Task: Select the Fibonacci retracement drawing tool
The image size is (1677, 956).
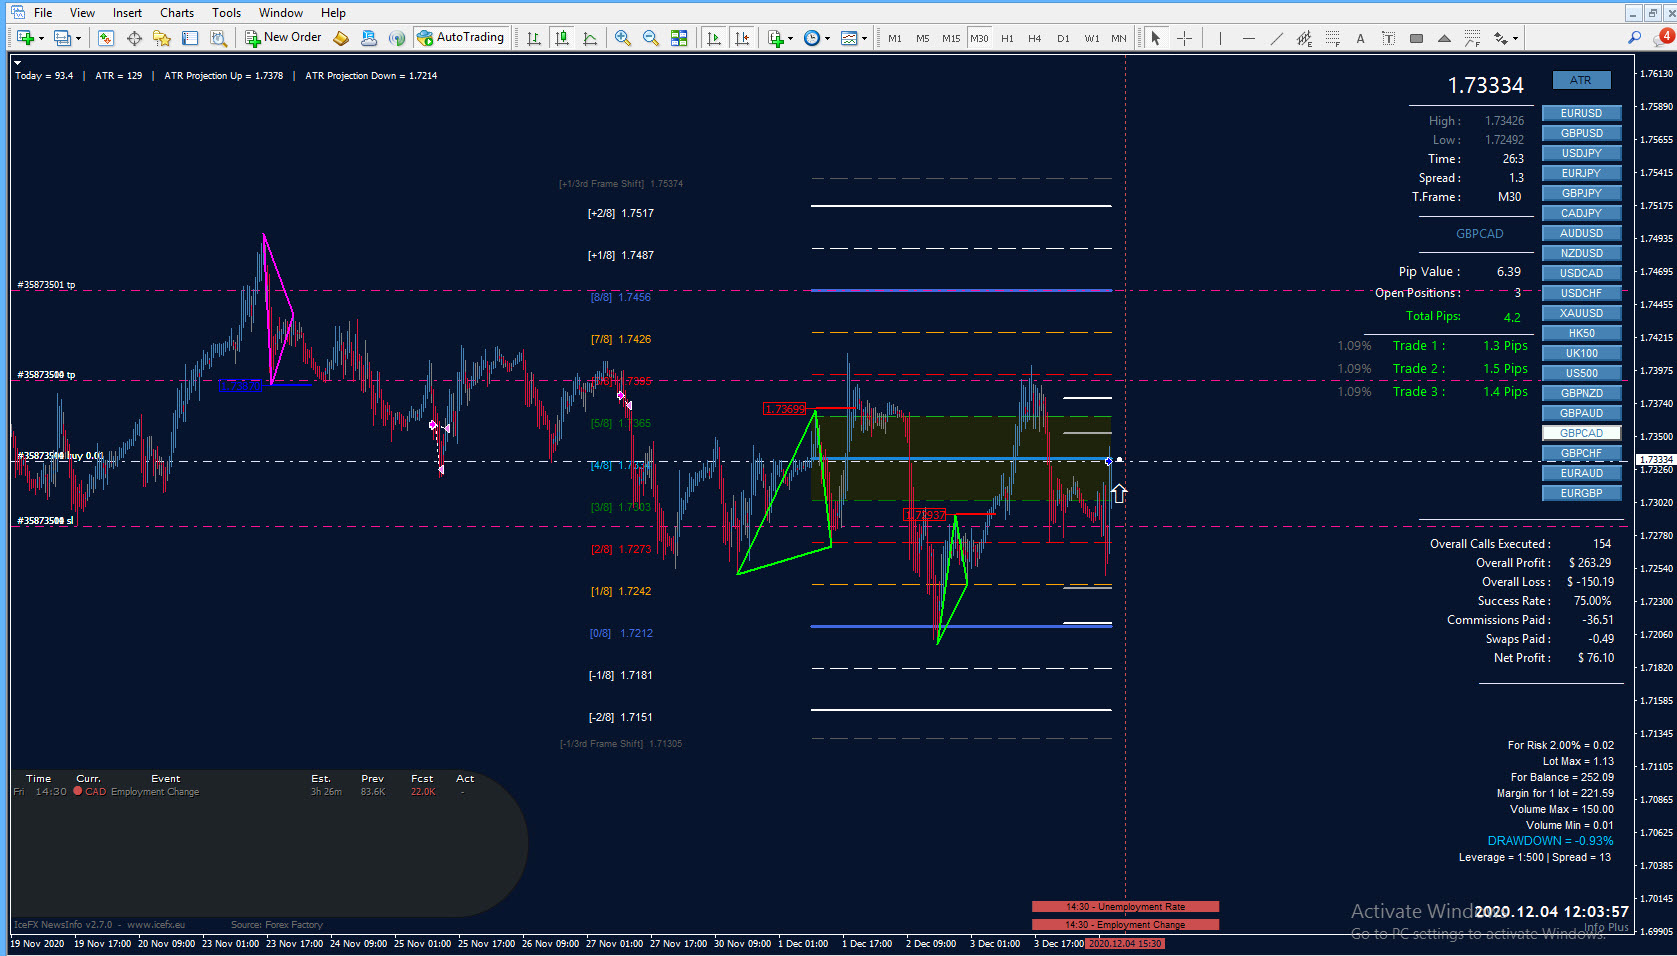Action: (1333, 38)
